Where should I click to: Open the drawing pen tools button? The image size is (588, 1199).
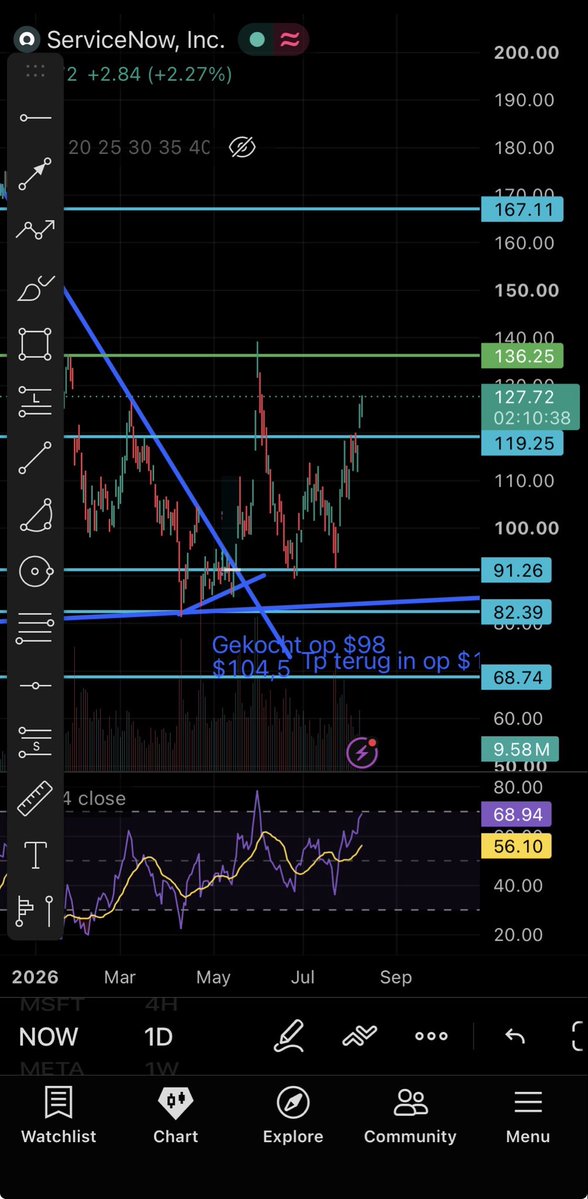(x=290, y=1036)
